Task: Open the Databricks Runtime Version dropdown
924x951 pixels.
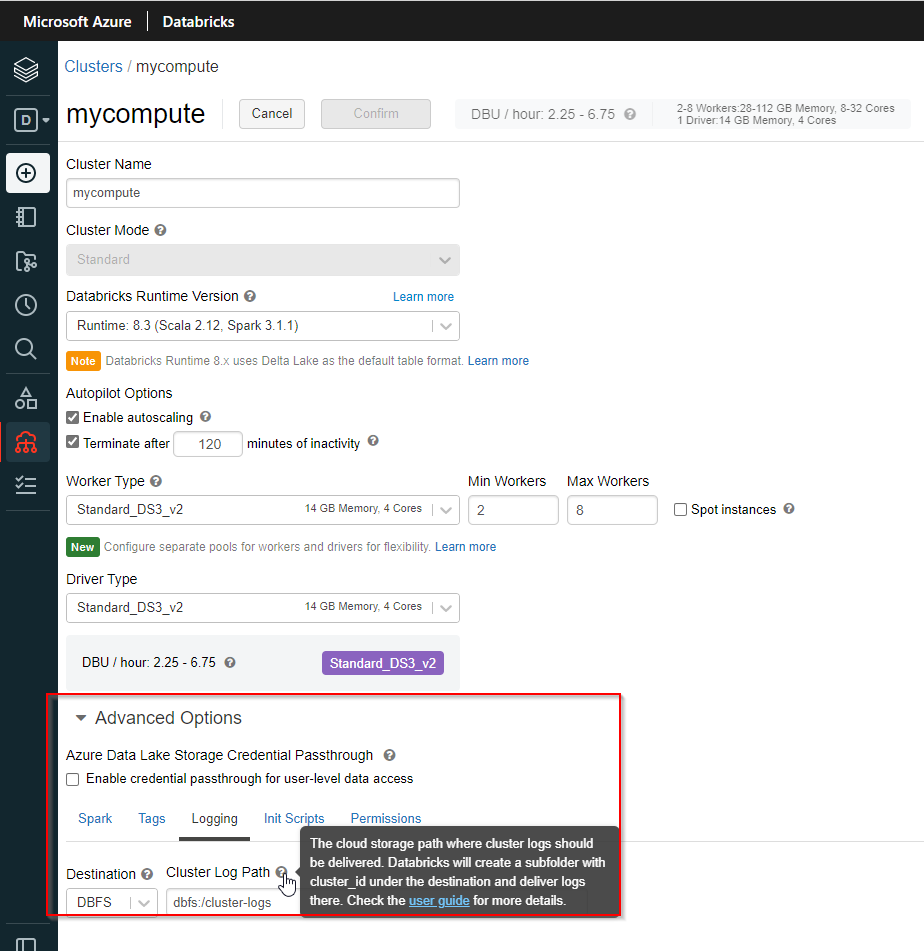Action: pos(263,326)
